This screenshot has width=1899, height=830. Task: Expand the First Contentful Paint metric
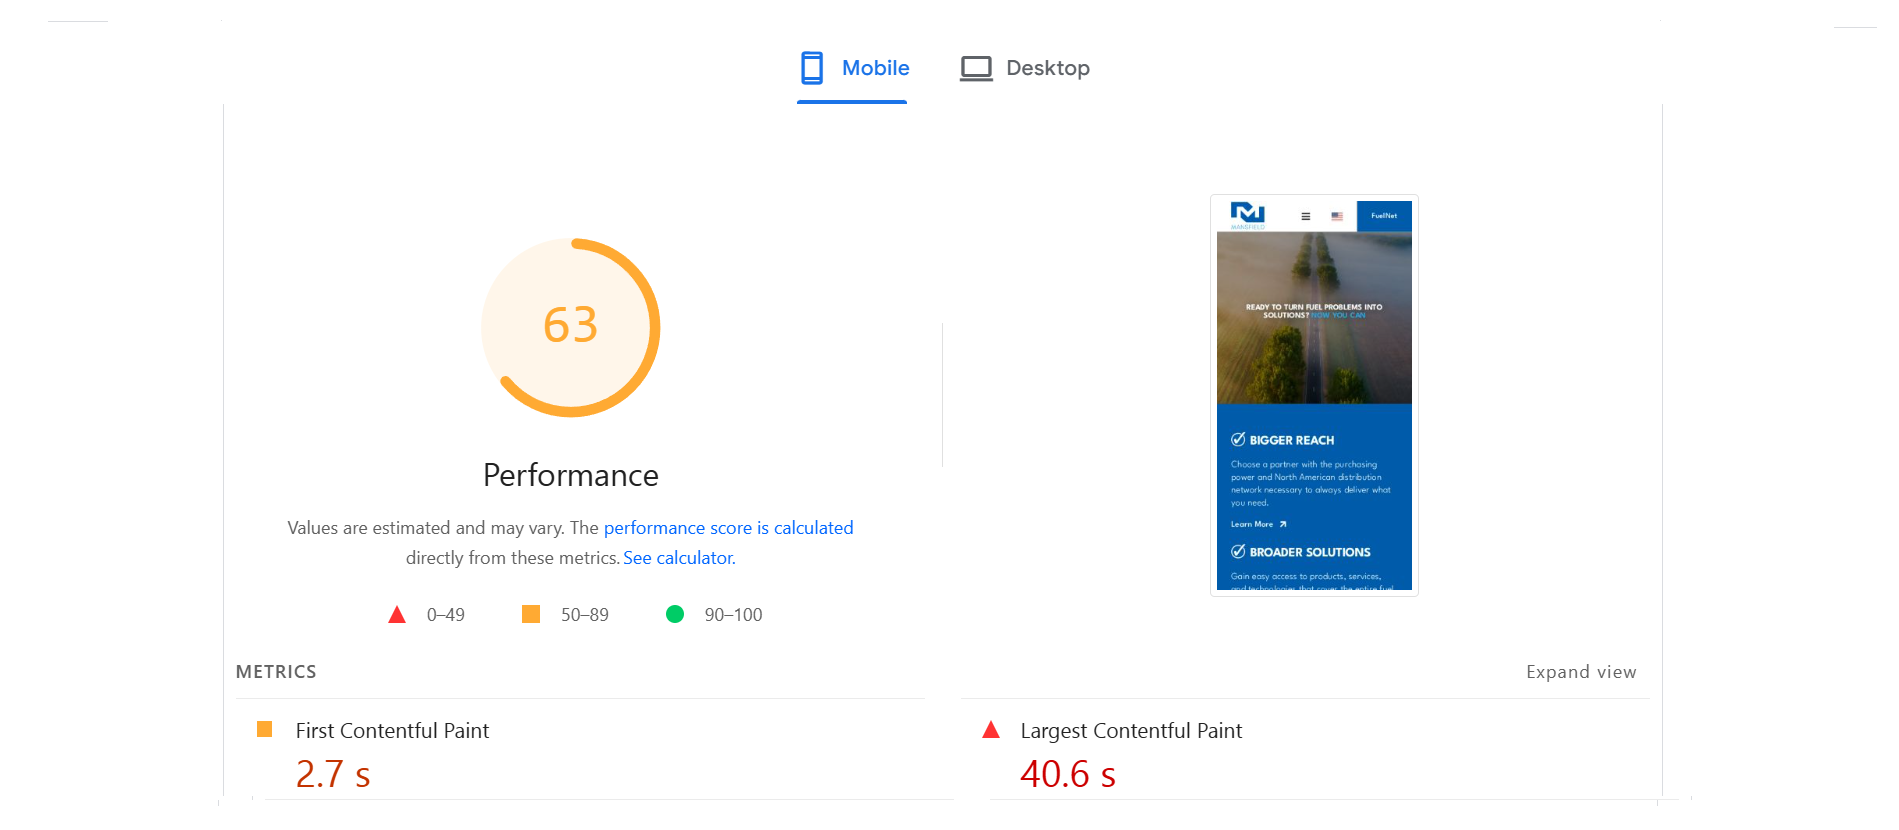point(392,731)
